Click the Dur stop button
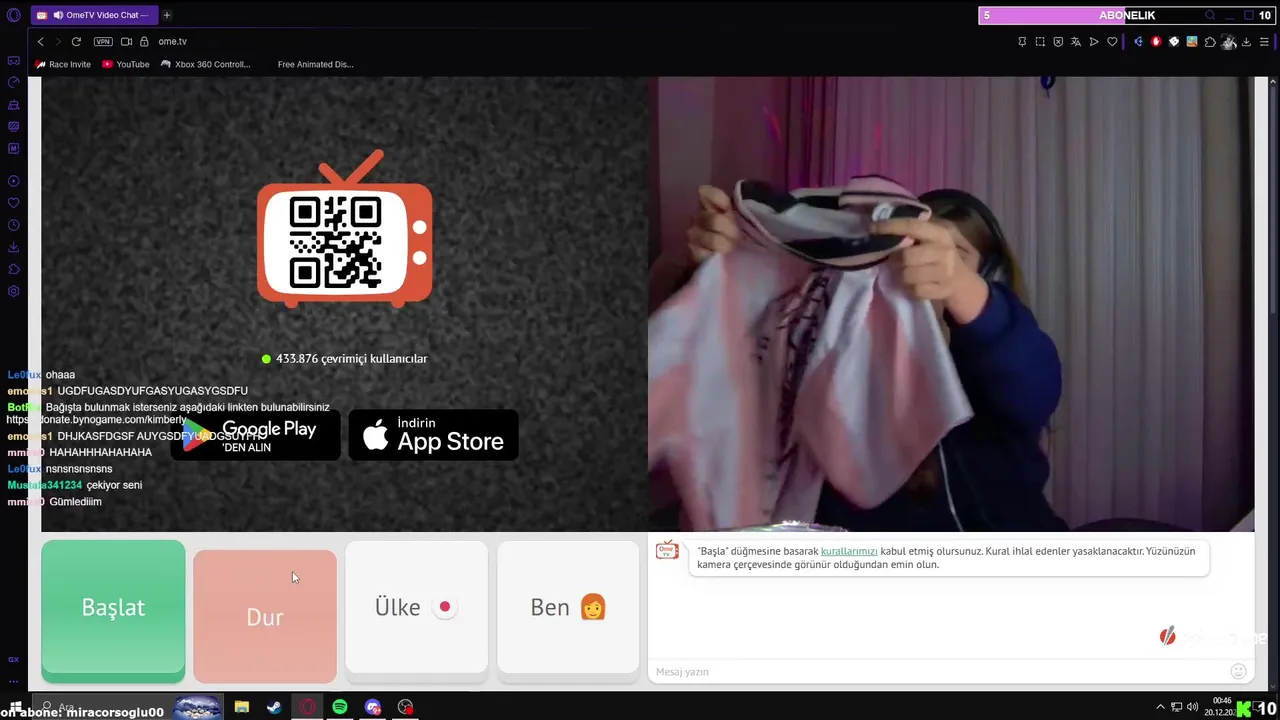1280x720 pixels. (x=265, y=616)
